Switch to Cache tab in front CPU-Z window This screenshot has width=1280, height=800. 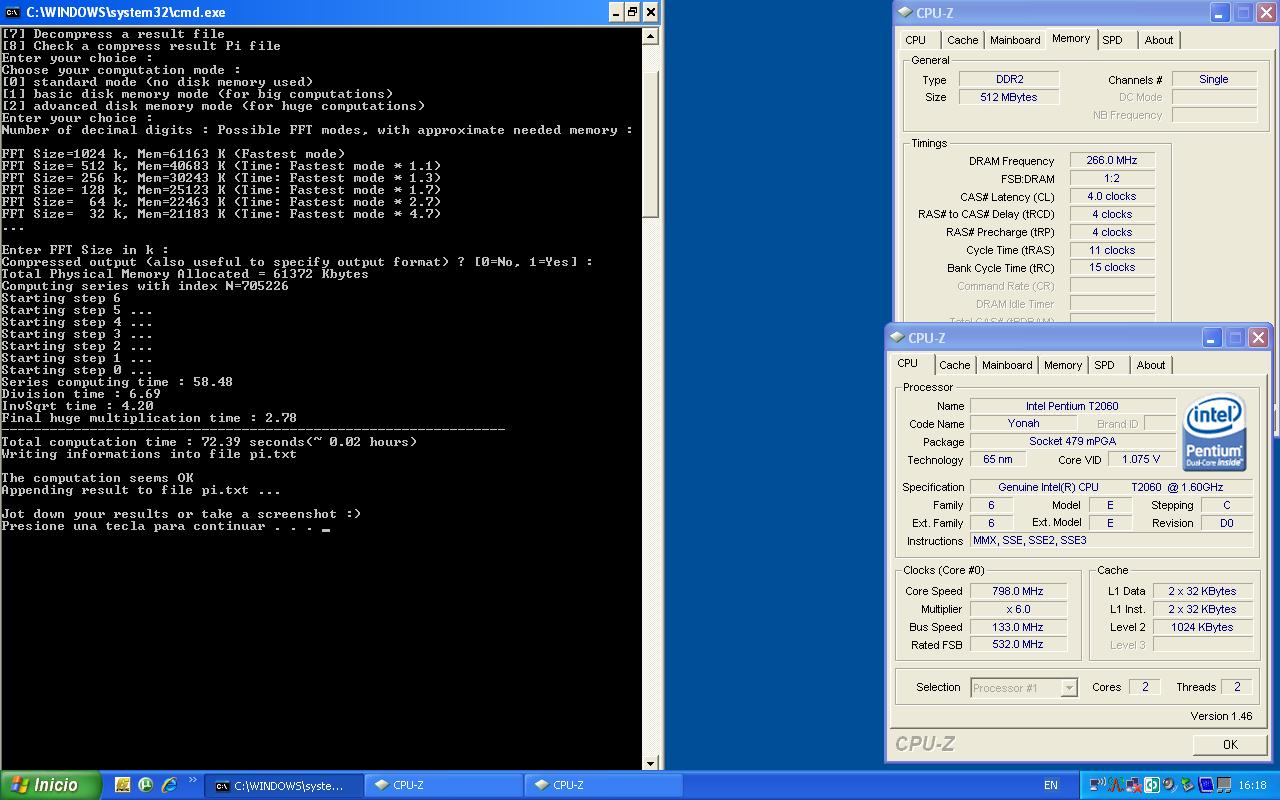click(954, 365)
